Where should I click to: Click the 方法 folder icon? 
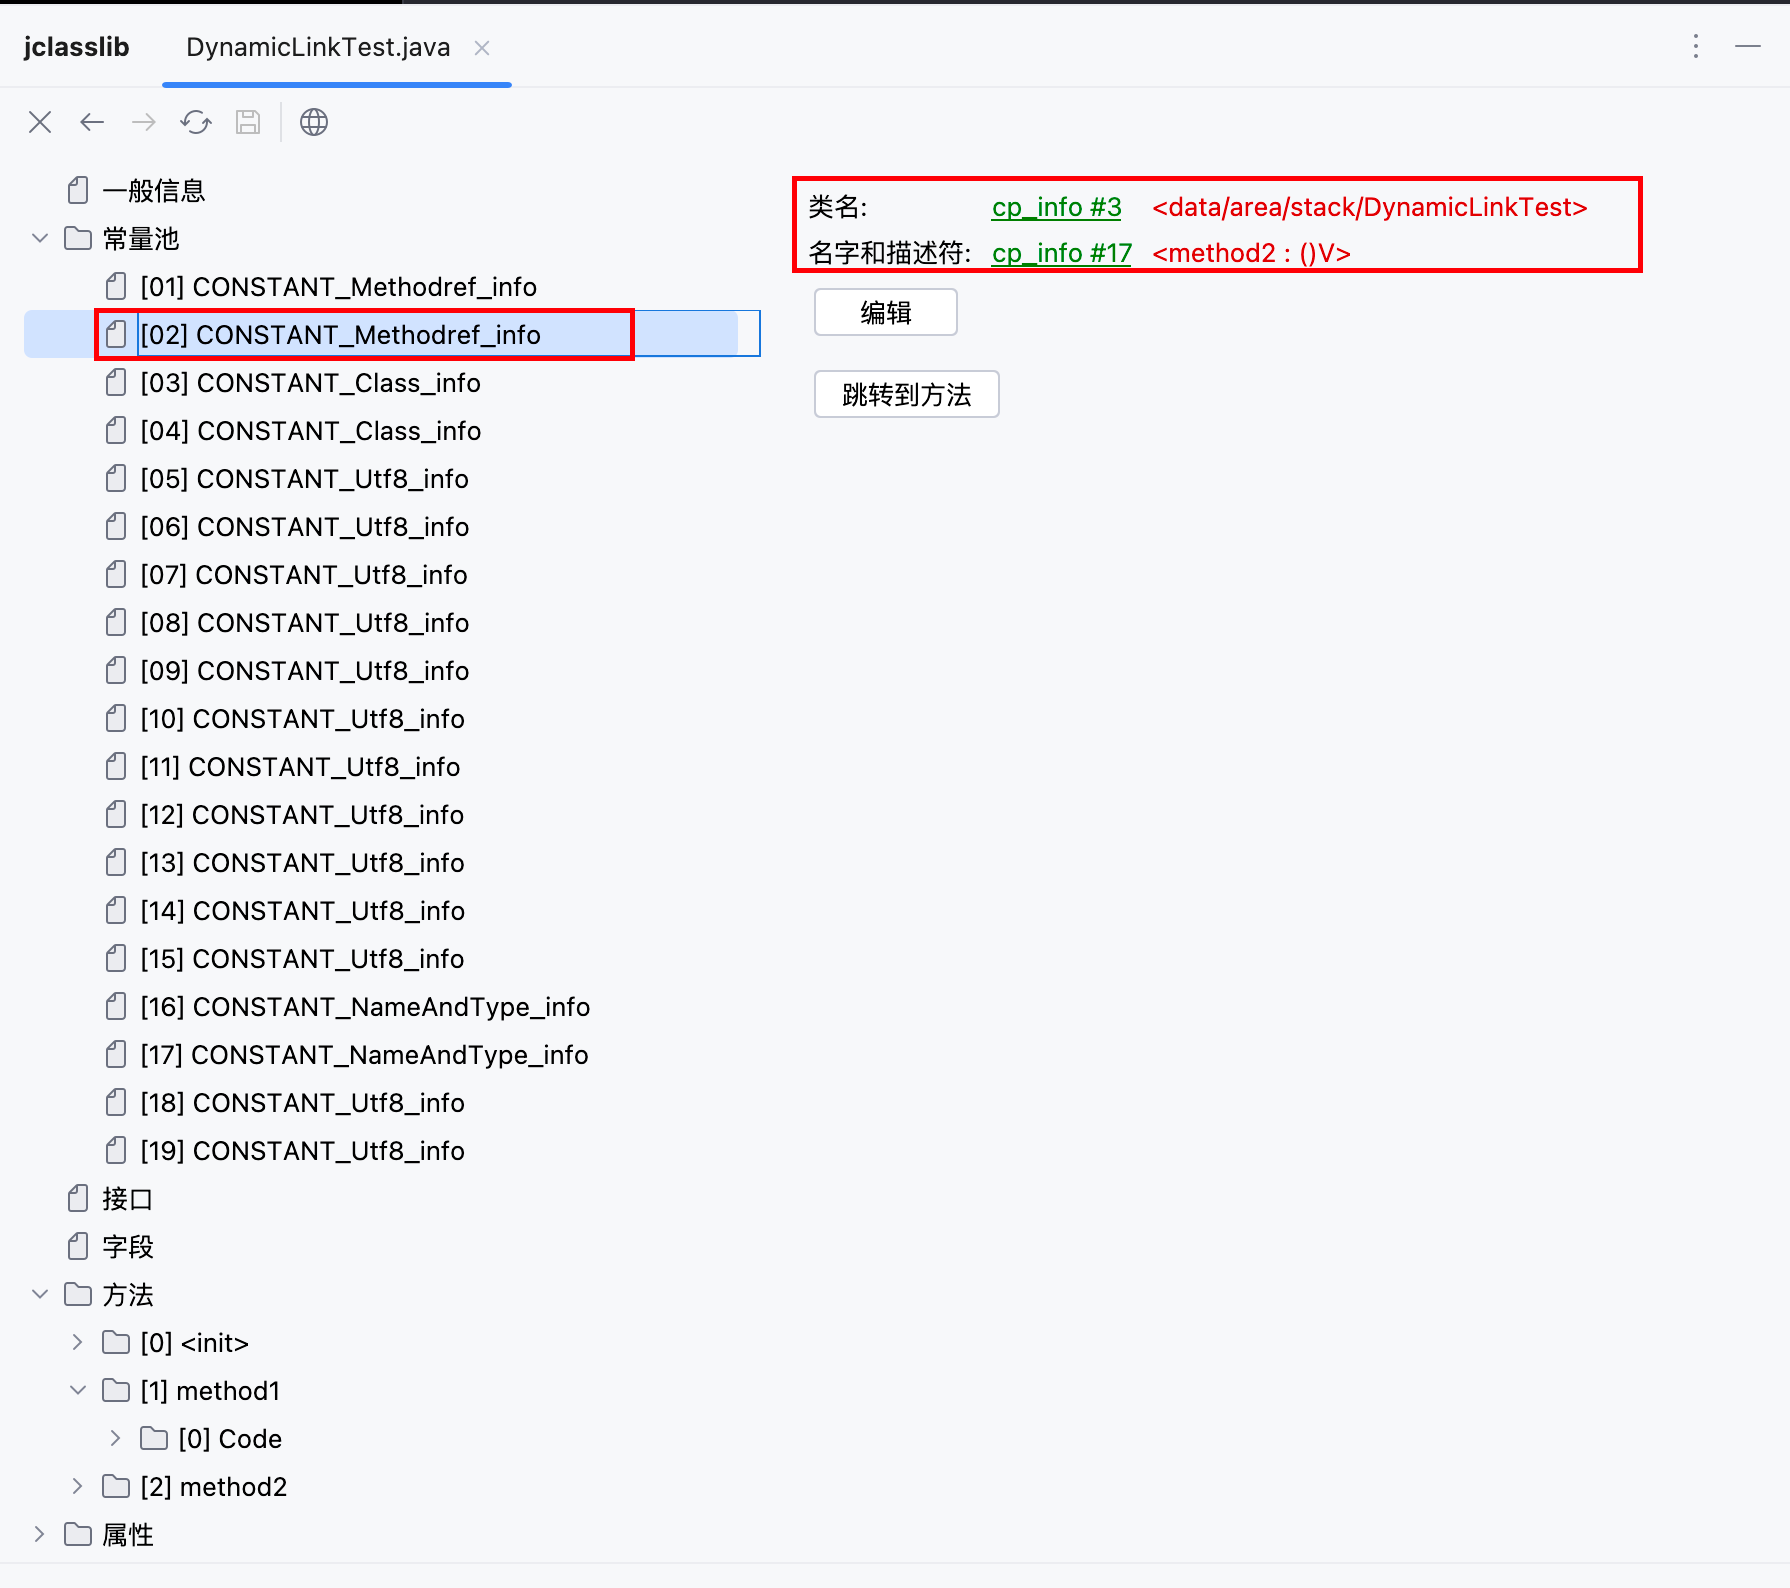click(78, 1294)
